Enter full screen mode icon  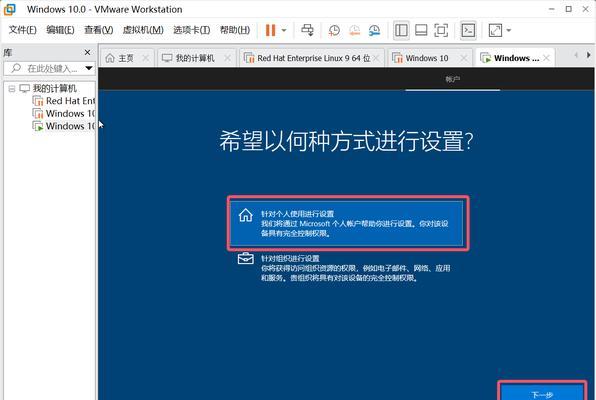tap(441, 30)
